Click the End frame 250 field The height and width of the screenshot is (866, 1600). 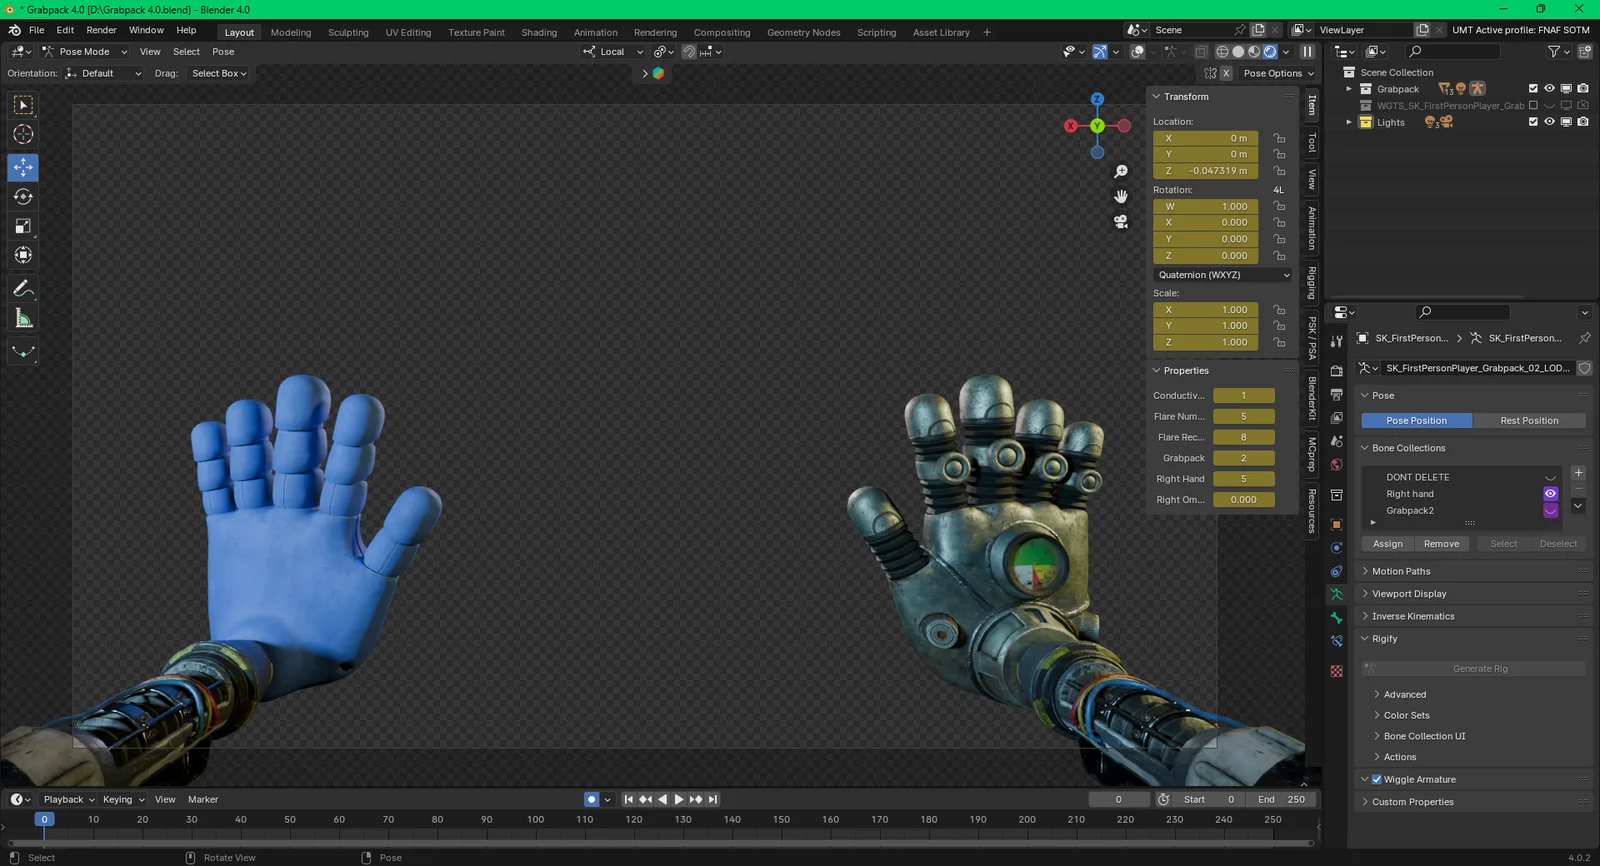1282,799
